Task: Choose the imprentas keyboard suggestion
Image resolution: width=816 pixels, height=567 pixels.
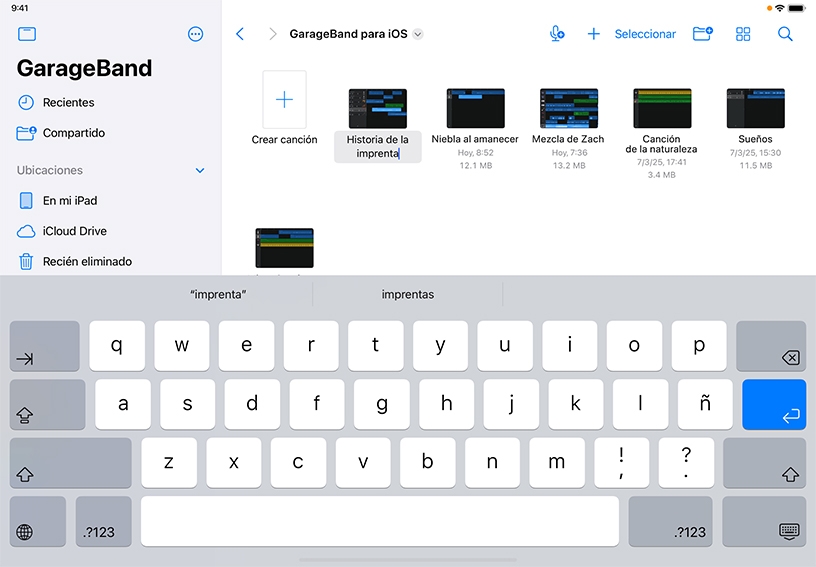Action: pos(407,294)
